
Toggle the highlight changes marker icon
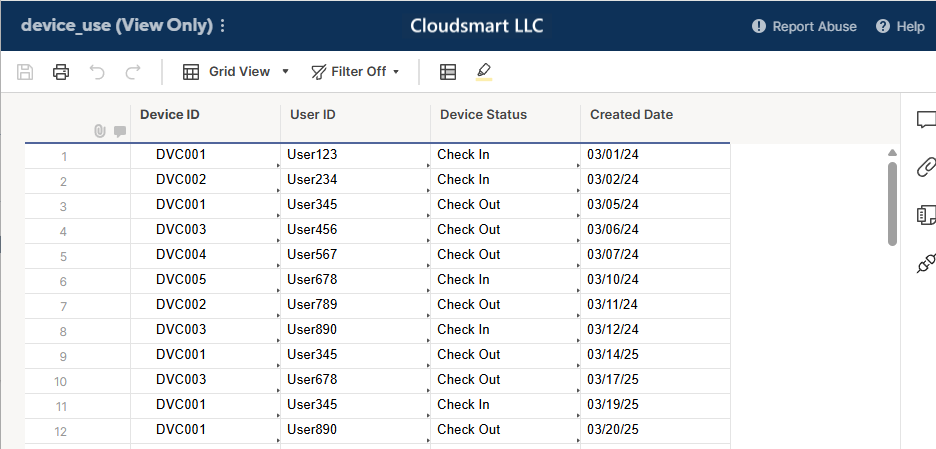click(x=484, y=72)
